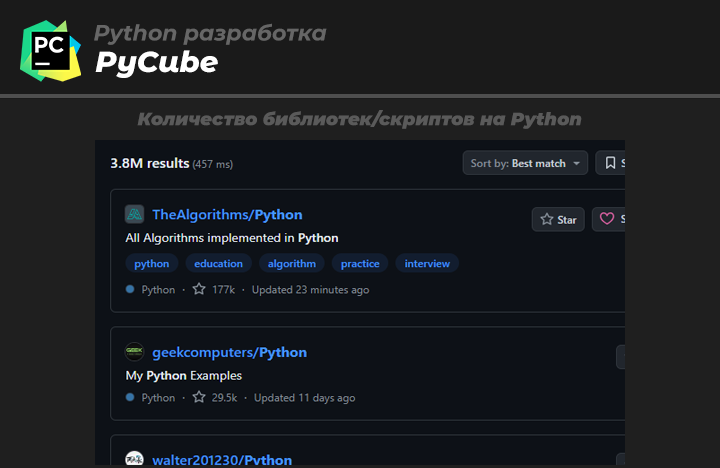Viewport: 720px width, 468px height.
Task: Select the interview topic tag
Action: click(x=427, y=263)
